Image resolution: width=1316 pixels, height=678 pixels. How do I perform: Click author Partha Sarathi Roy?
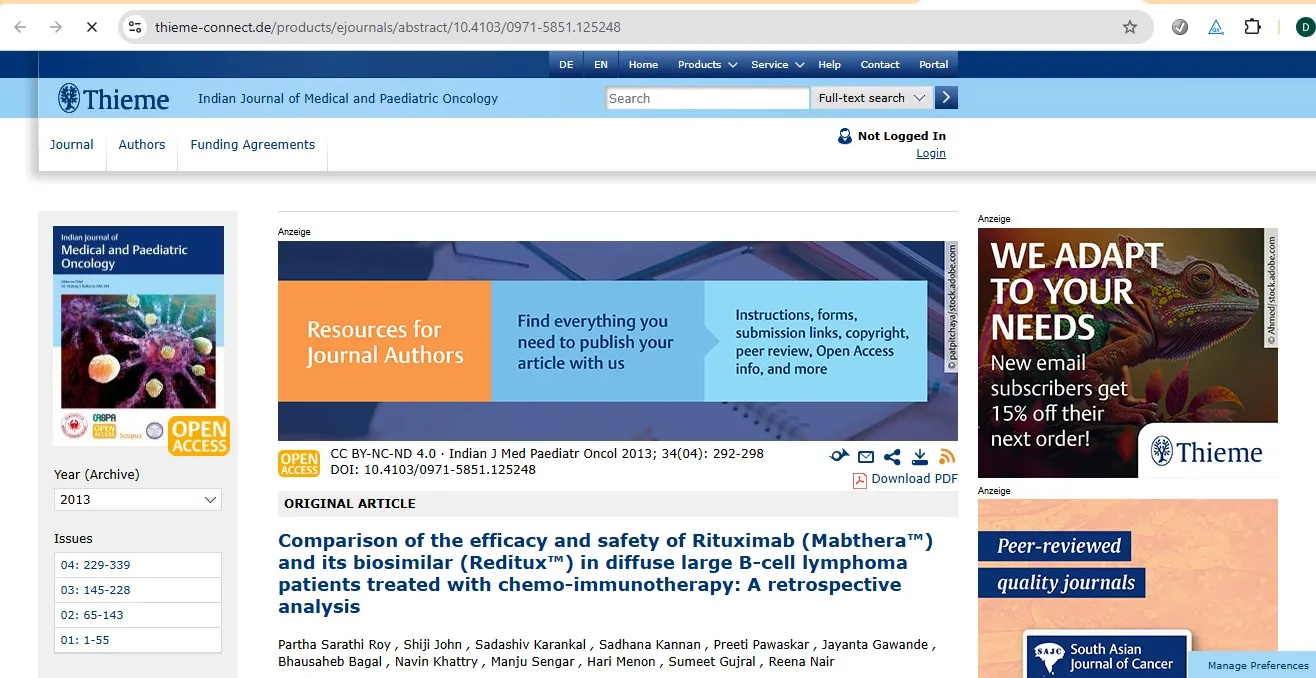click(x=335, y=644)
